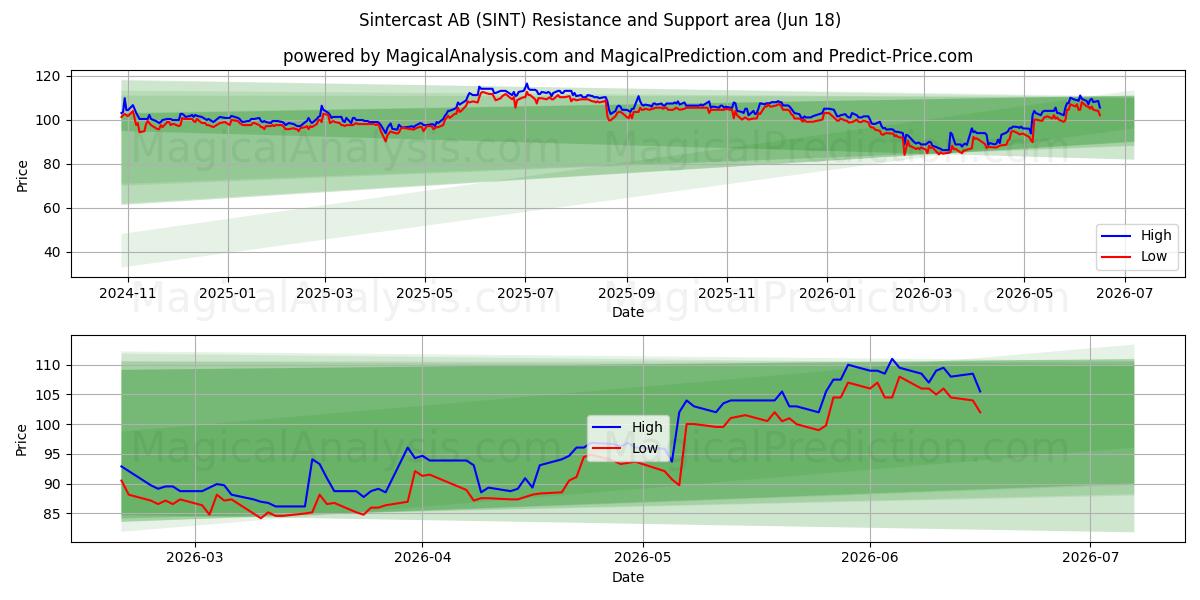Click the '80' price tick on top chart
Screen dimensions: 1200x600
[54, 164]
